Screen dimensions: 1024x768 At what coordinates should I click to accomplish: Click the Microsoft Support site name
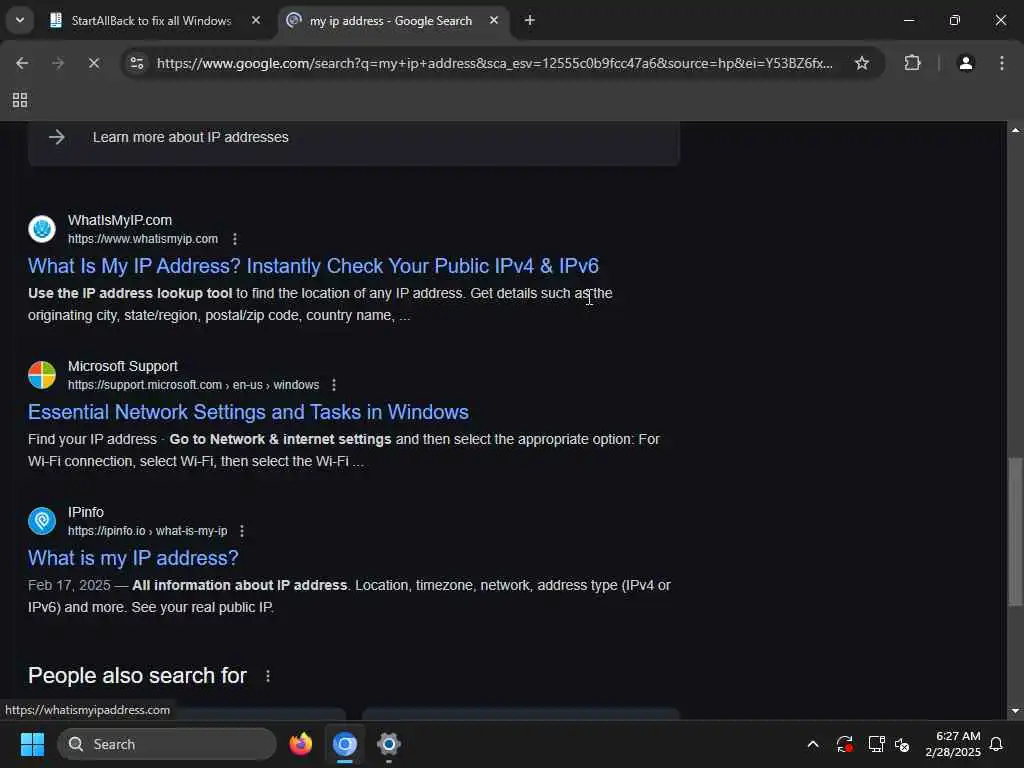(x=123, y=366)
